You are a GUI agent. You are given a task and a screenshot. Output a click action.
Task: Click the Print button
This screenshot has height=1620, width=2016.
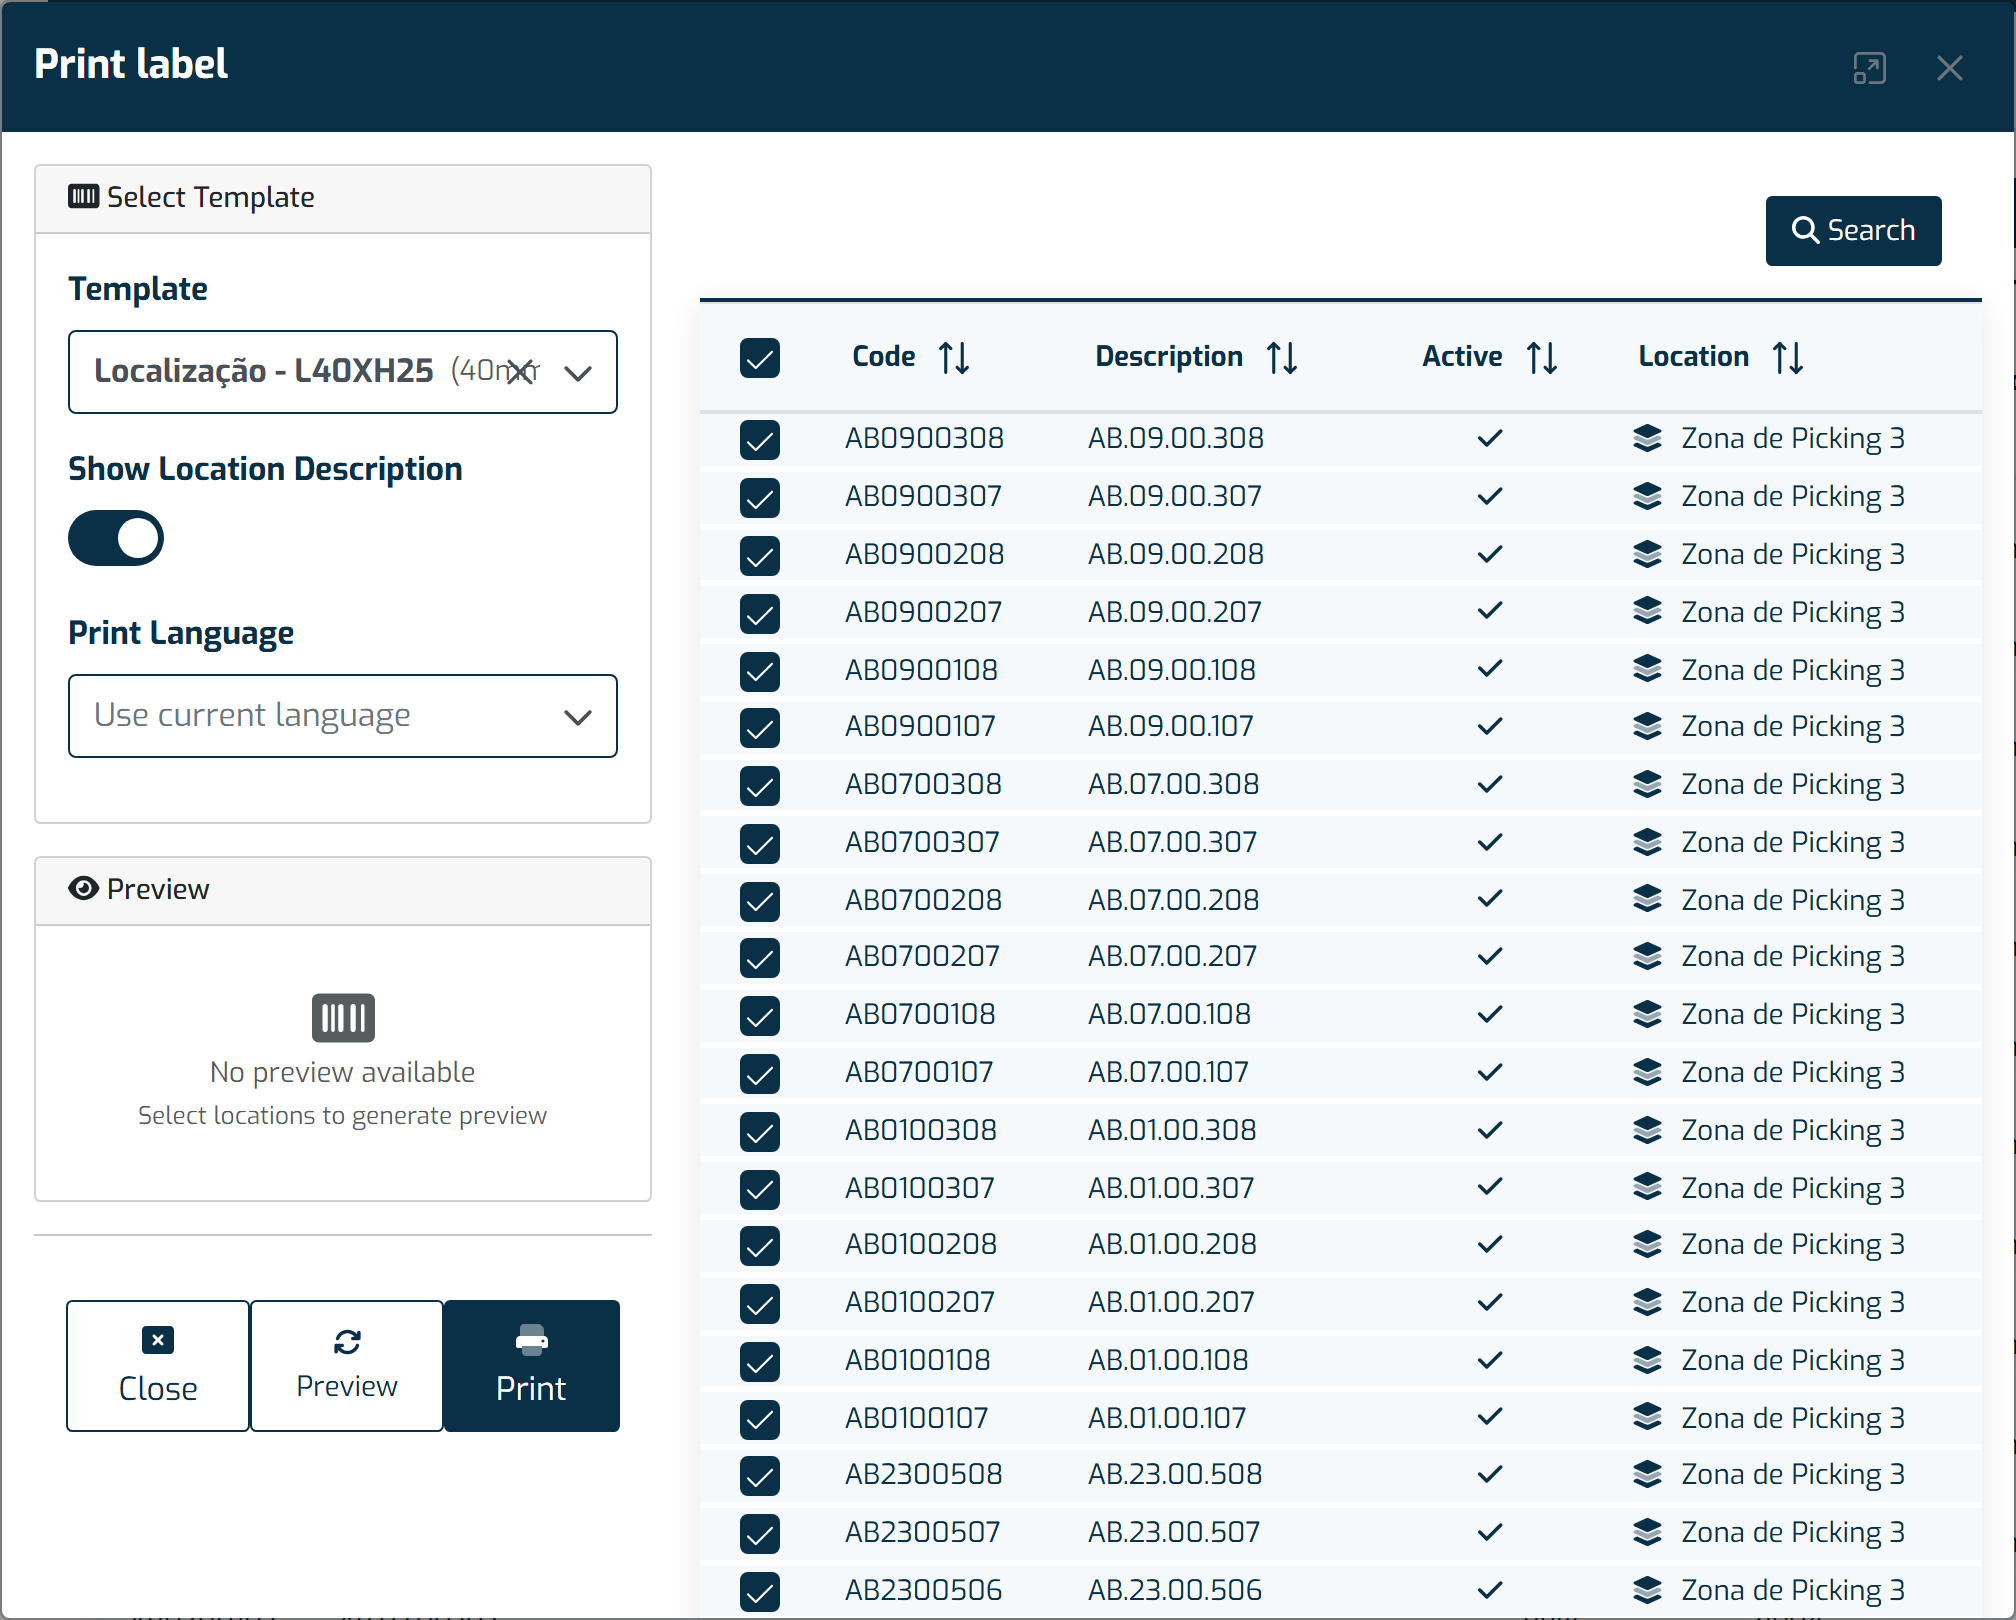click(x=531, y=1366)
